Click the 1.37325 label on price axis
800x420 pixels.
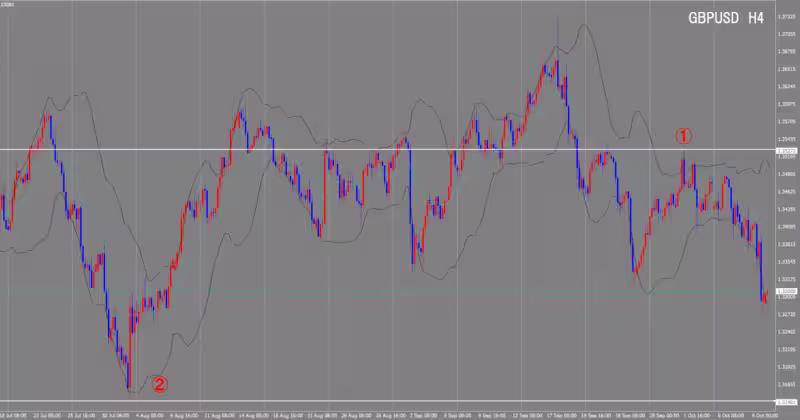click(x=785, y=15)
